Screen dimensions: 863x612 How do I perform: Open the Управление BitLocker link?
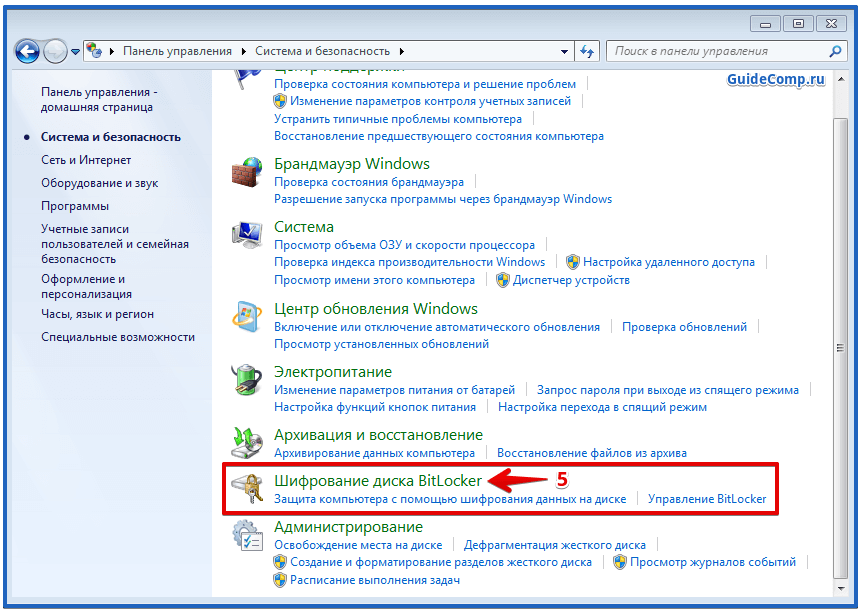707,498
